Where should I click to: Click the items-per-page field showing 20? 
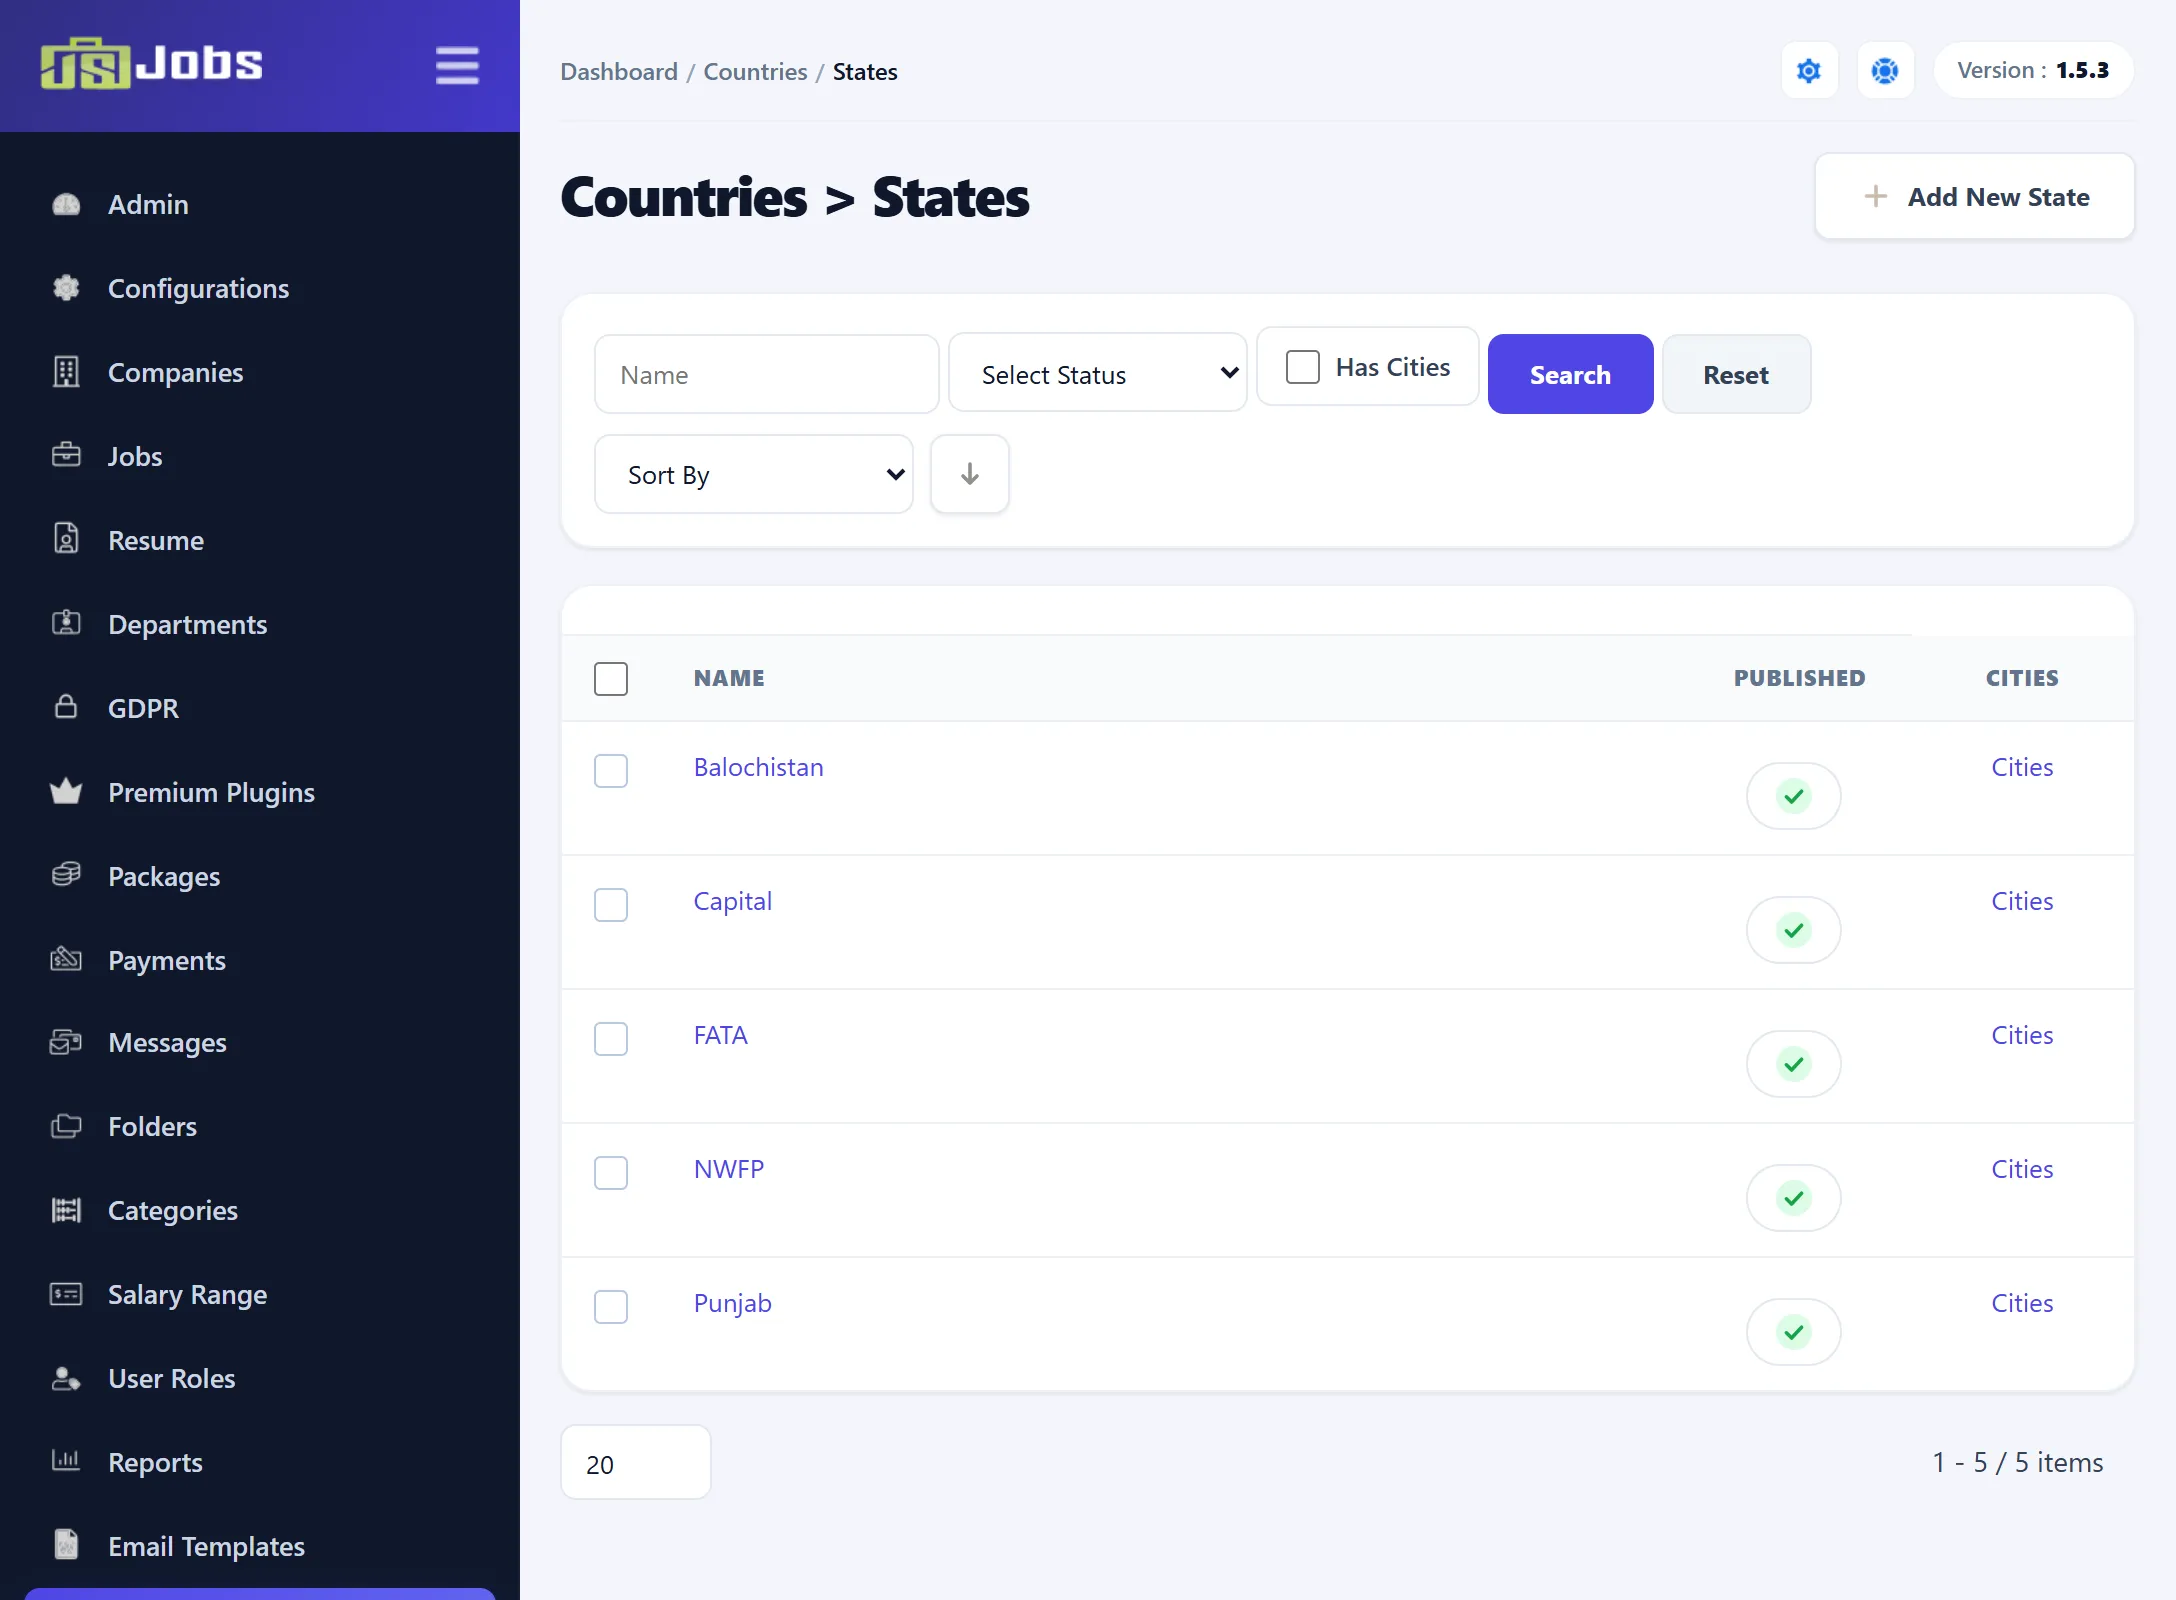tap(636, 1463)
